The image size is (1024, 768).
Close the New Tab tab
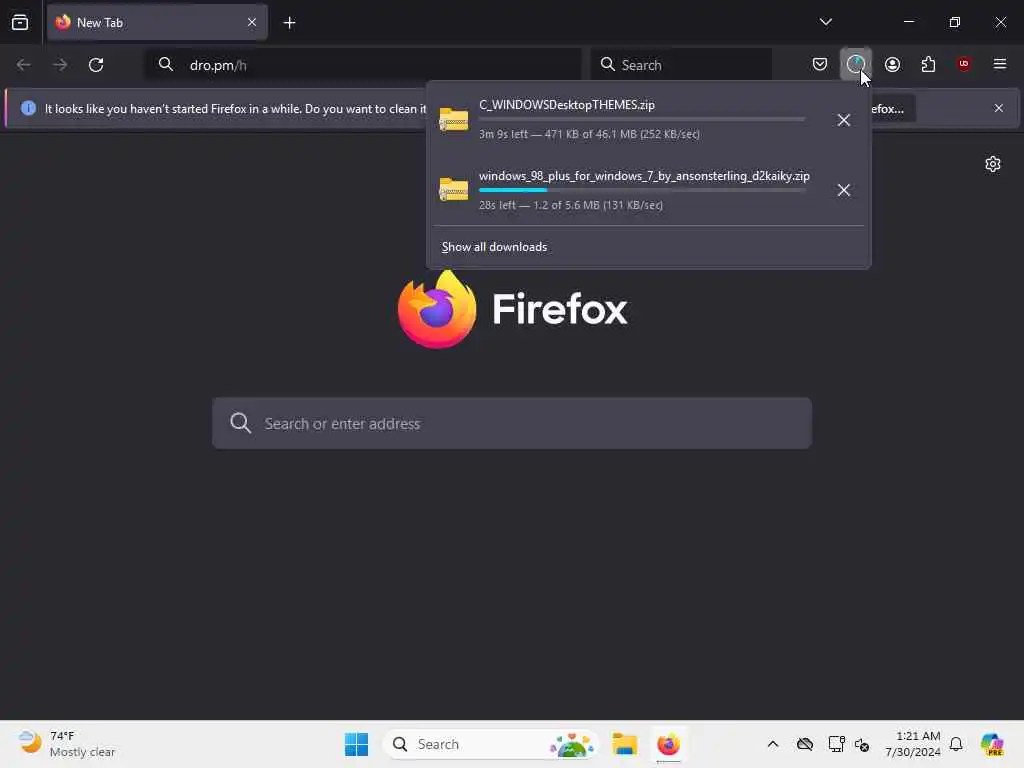[x=251, y=22]
